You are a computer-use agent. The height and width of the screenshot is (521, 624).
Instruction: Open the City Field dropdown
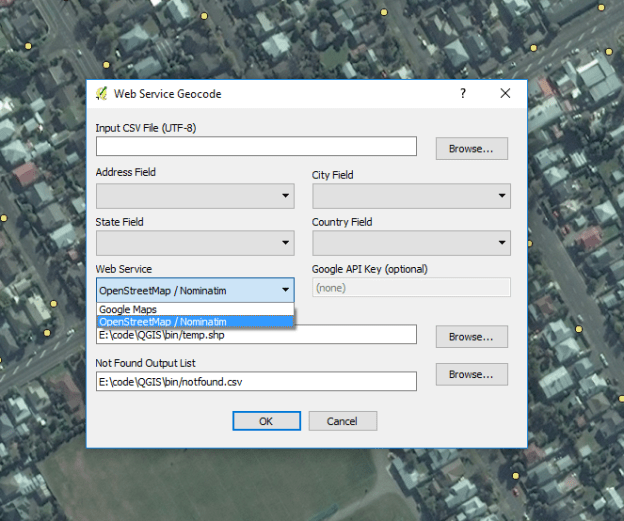pyautogui.click(x=411, y=196)
